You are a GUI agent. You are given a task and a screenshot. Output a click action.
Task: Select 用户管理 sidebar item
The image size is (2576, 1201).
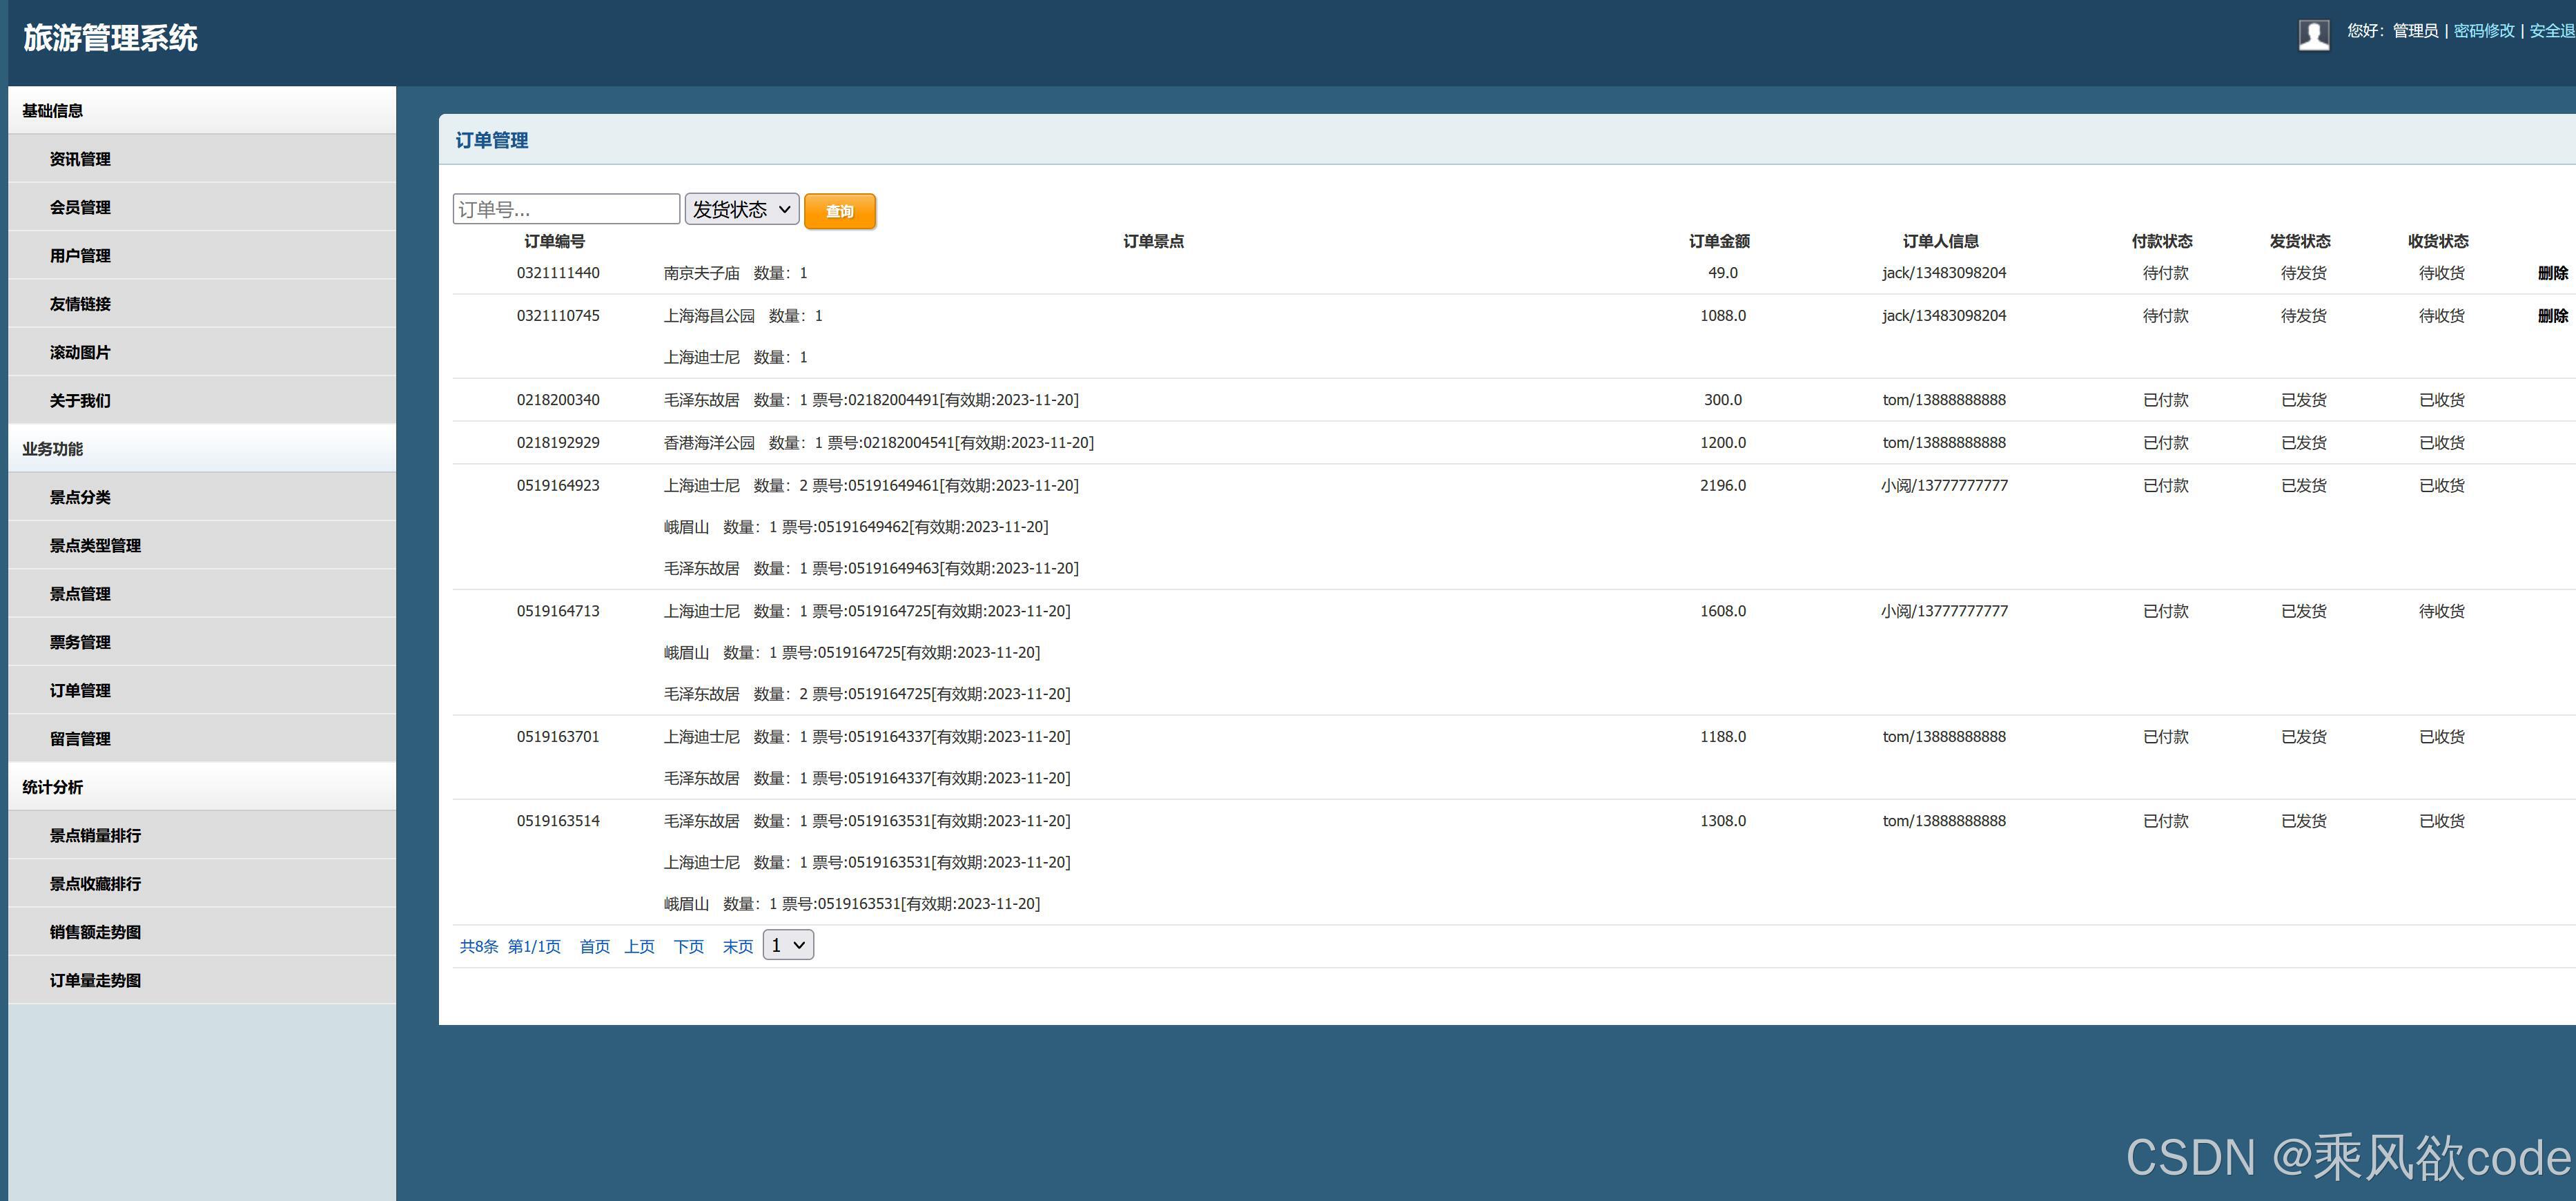click(80, 256)
